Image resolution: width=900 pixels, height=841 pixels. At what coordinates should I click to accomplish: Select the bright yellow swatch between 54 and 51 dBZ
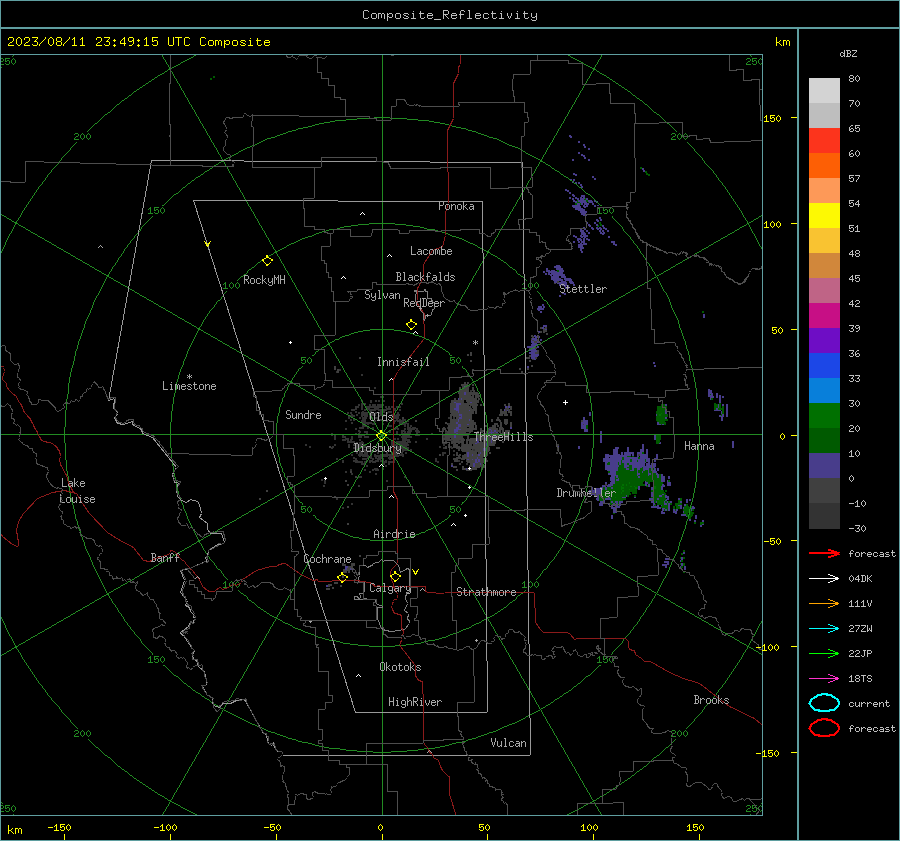824,216
